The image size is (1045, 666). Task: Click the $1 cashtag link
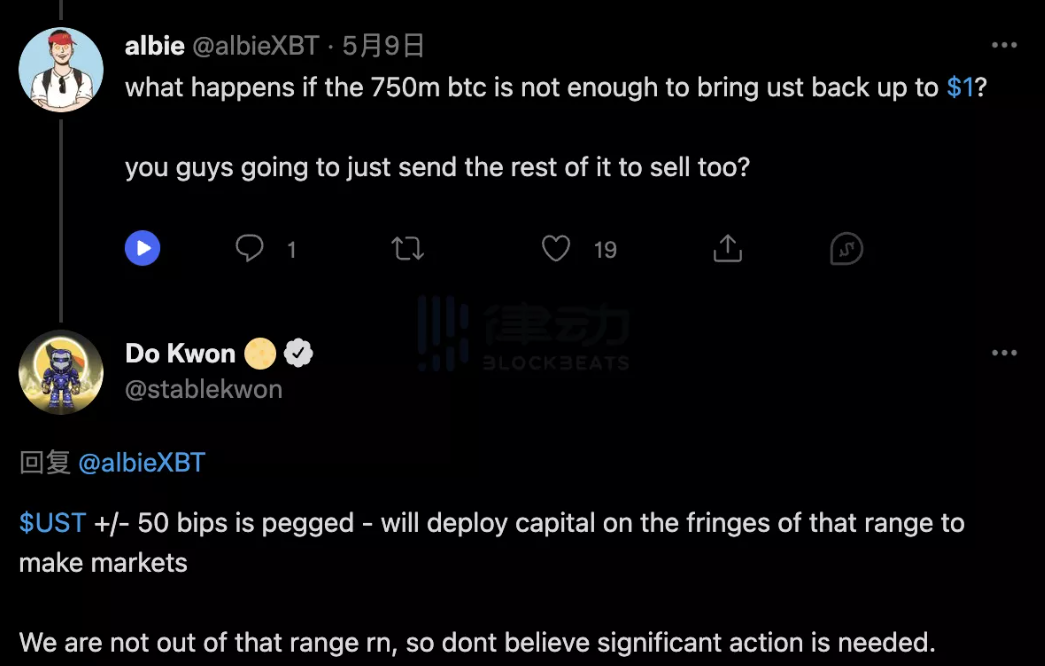pyautogui.click(x=960, y=87)
